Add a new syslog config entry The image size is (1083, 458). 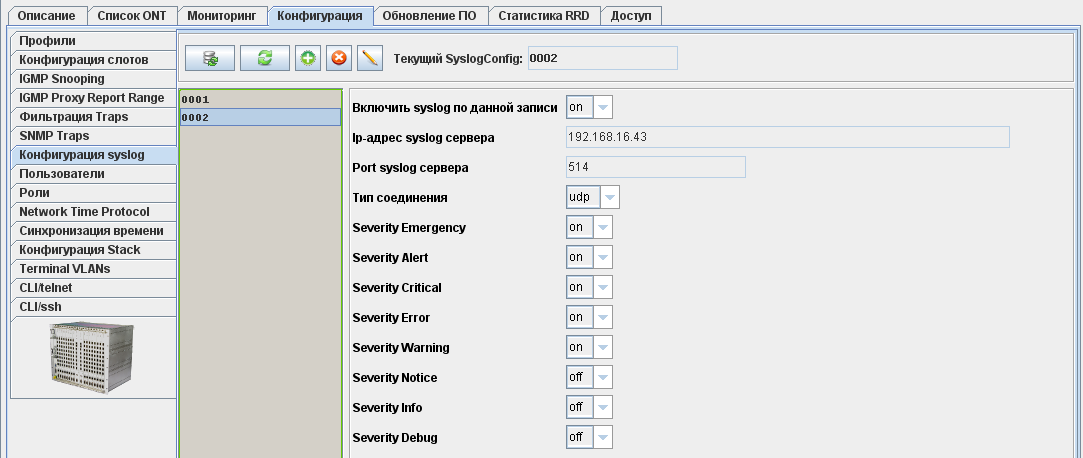coord(307,58)
